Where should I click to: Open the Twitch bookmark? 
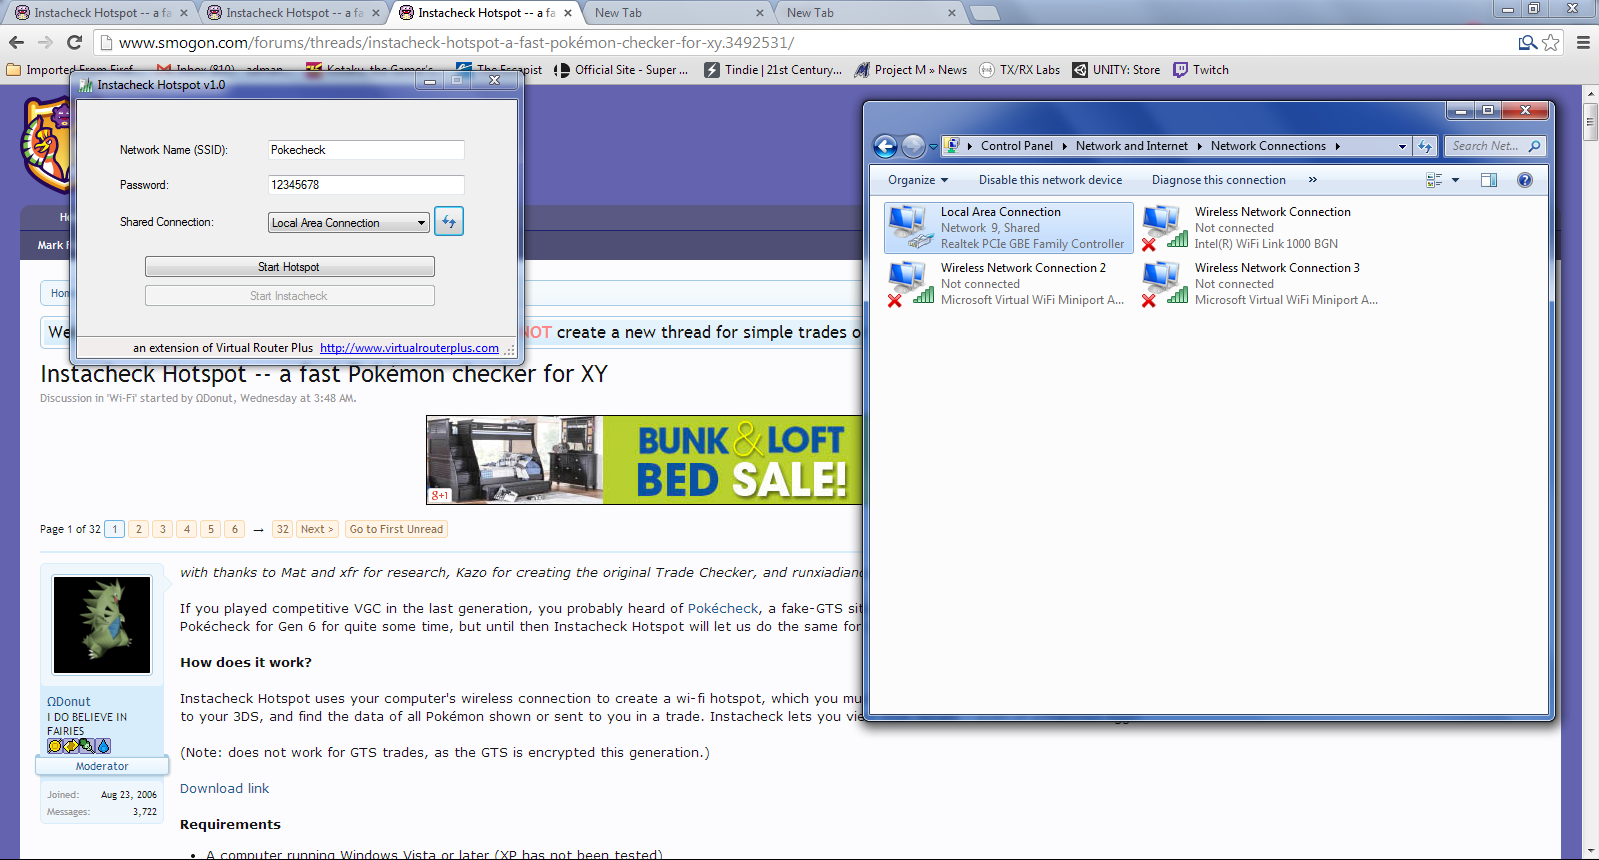(x=1201, y=70)
